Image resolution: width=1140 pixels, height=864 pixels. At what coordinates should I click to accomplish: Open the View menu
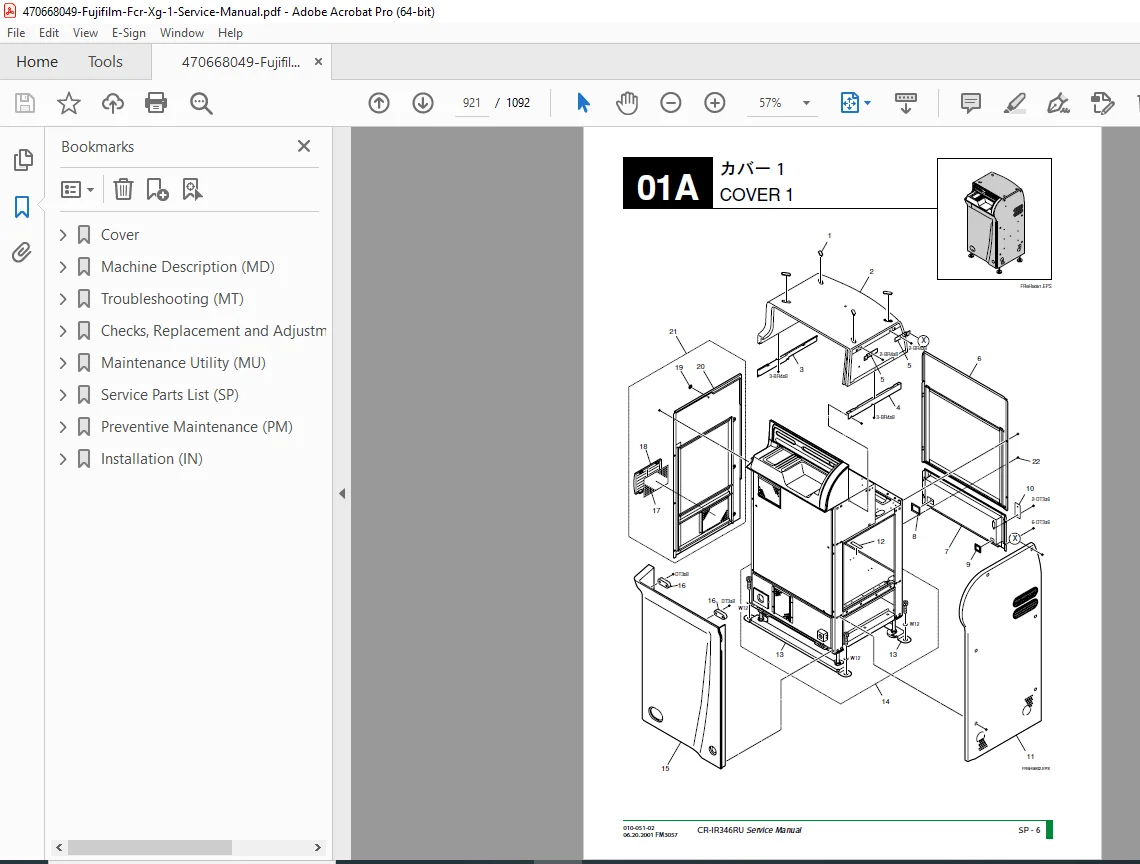(85, 33)
